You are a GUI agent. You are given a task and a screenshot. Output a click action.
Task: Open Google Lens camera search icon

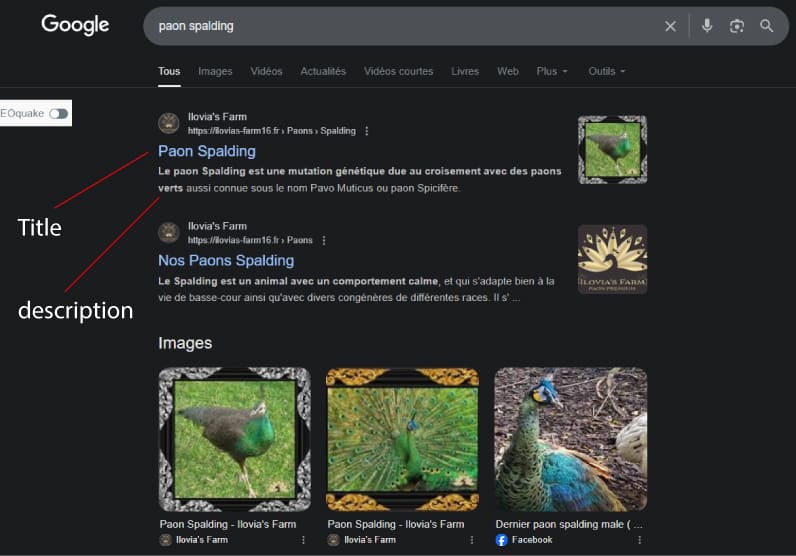[x=737, y=26]
